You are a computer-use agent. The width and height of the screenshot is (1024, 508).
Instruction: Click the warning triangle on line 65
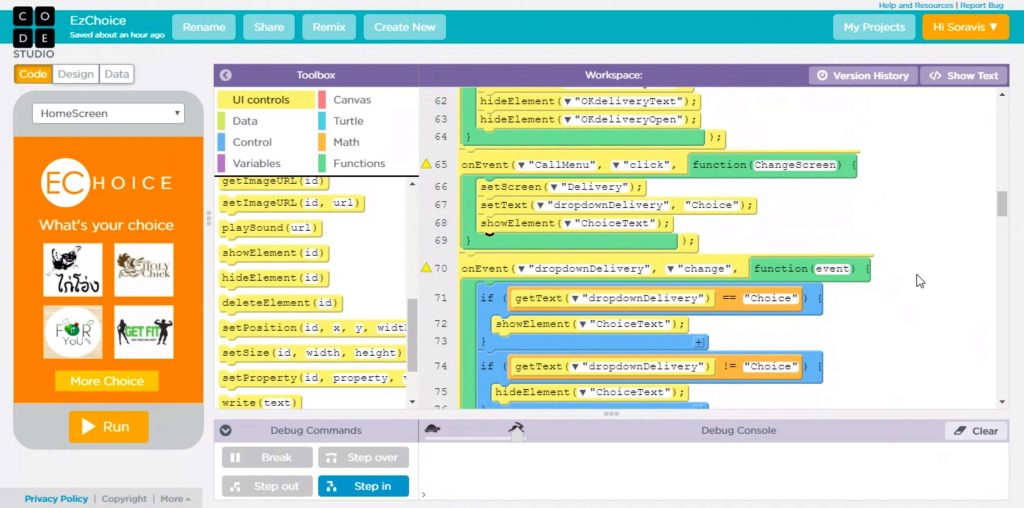(426, 164)
